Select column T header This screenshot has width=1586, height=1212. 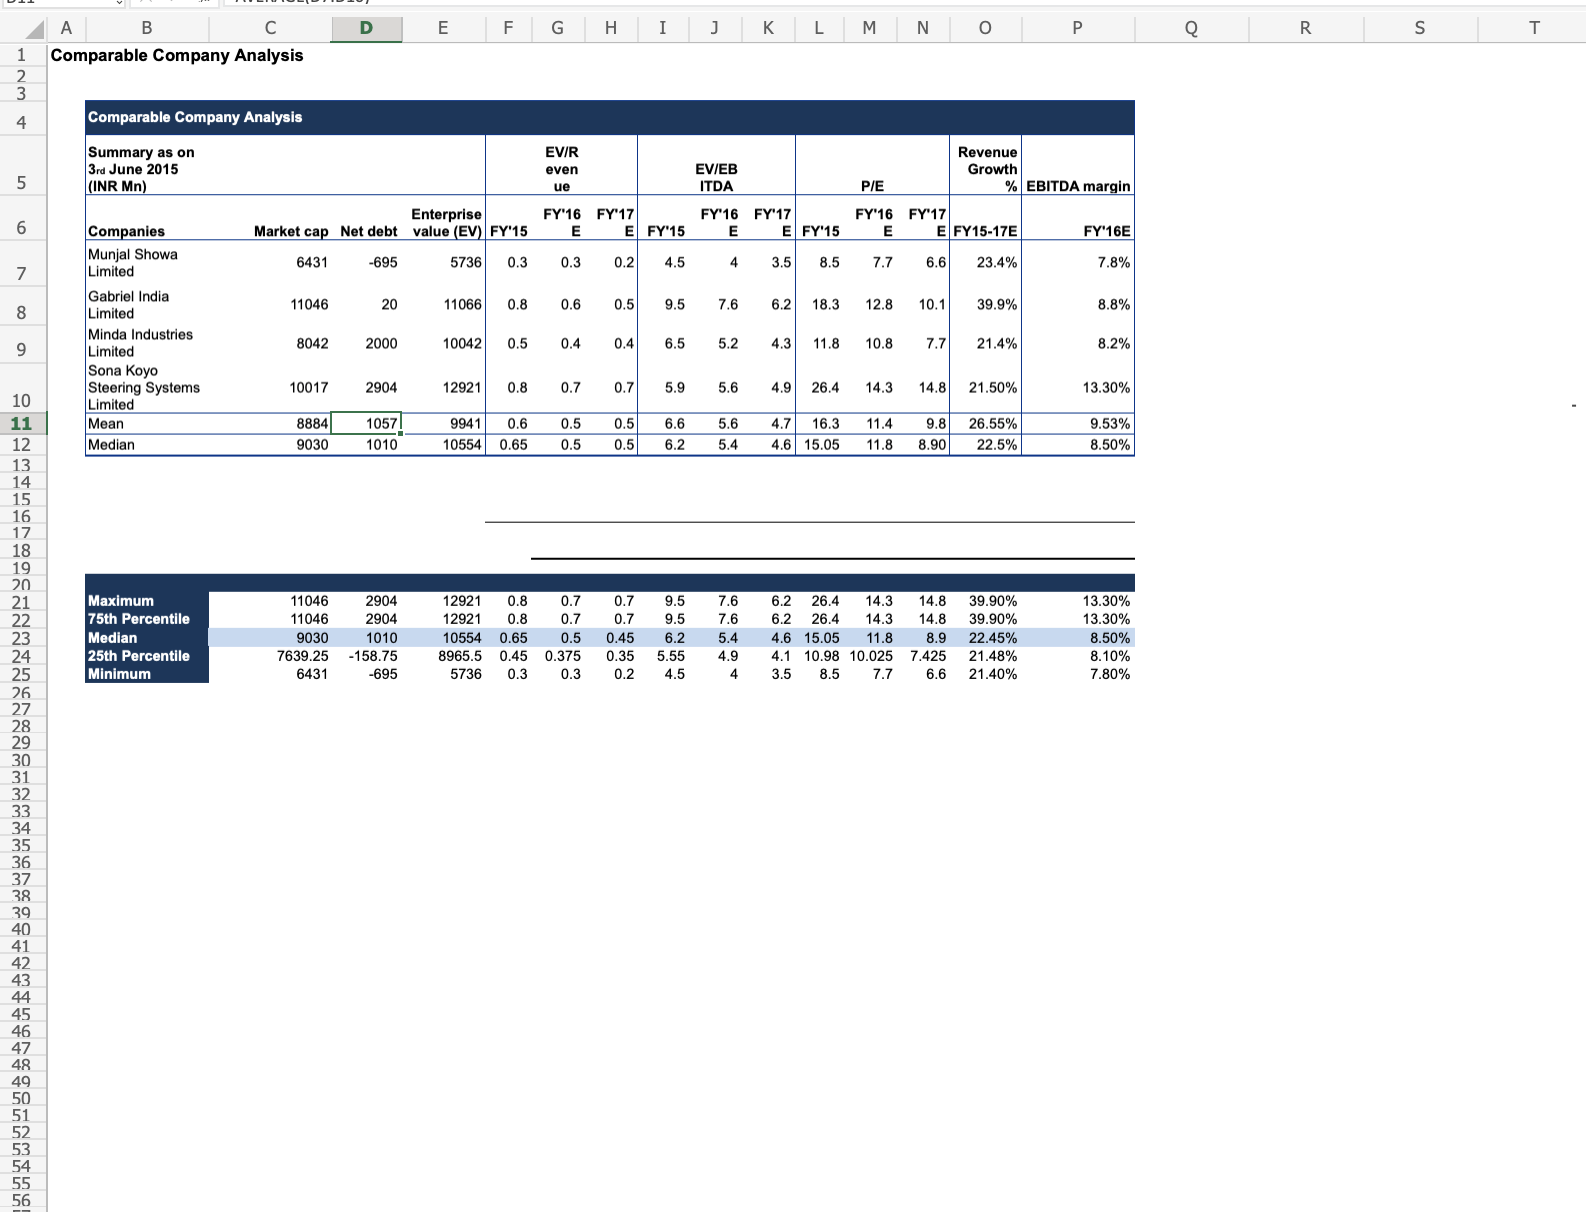coord(1534,29)
